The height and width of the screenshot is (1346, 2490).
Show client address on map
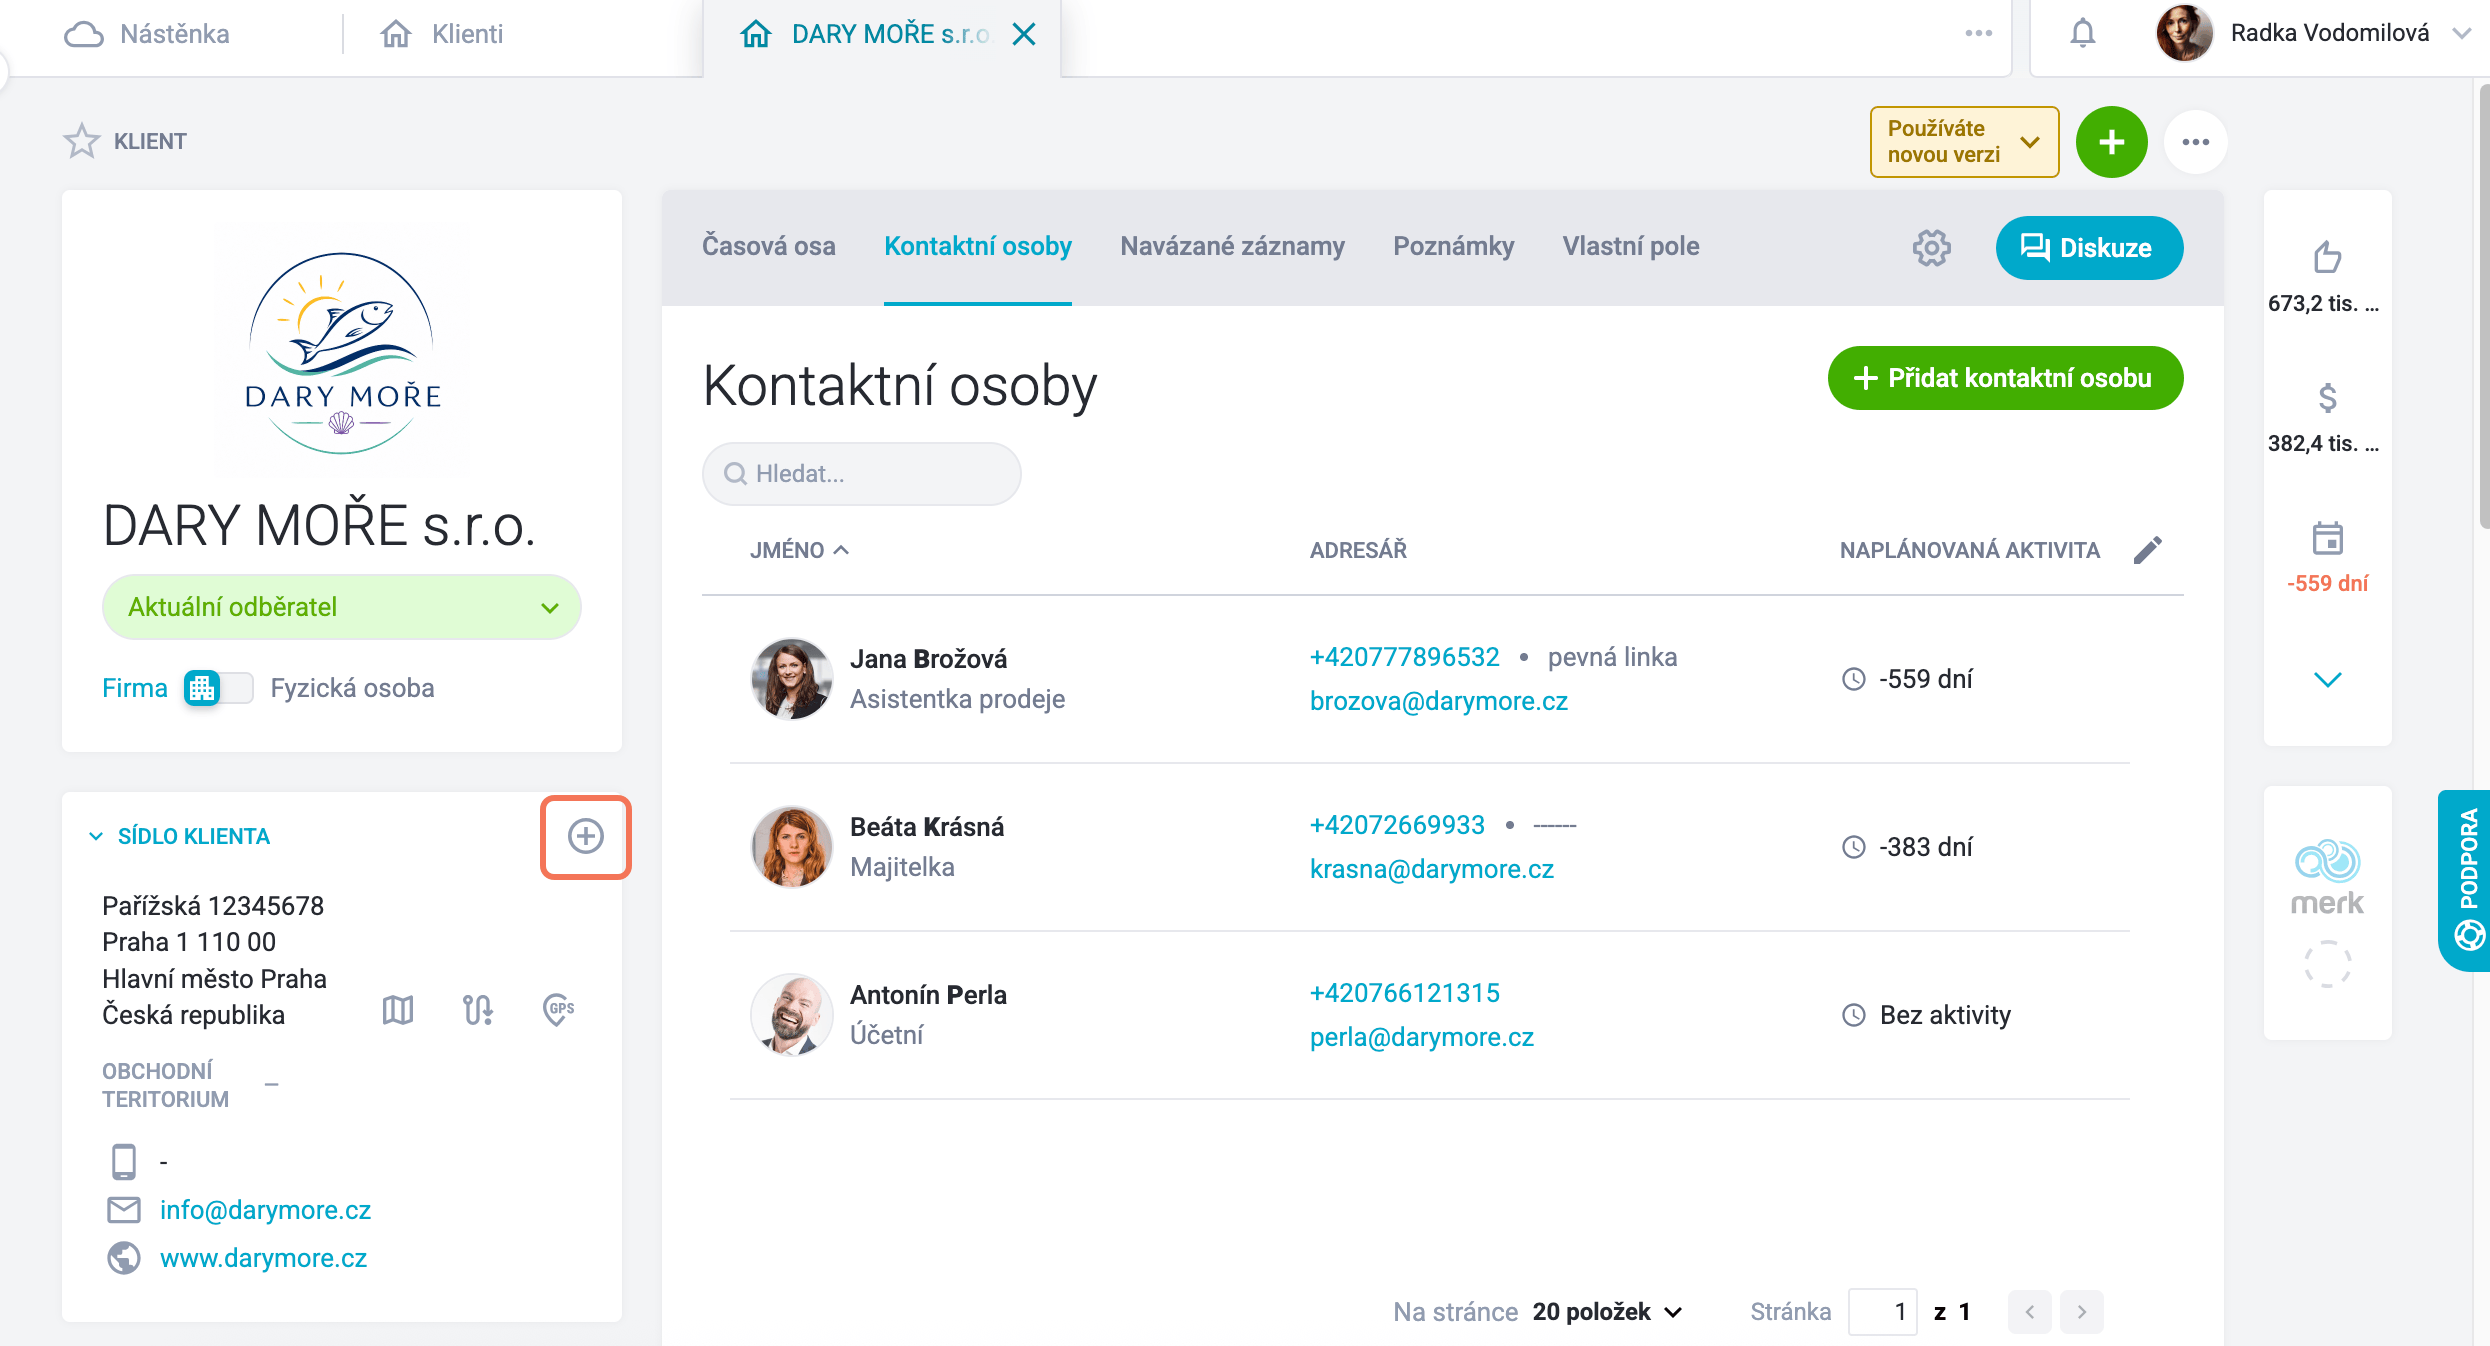point(398,1010)
